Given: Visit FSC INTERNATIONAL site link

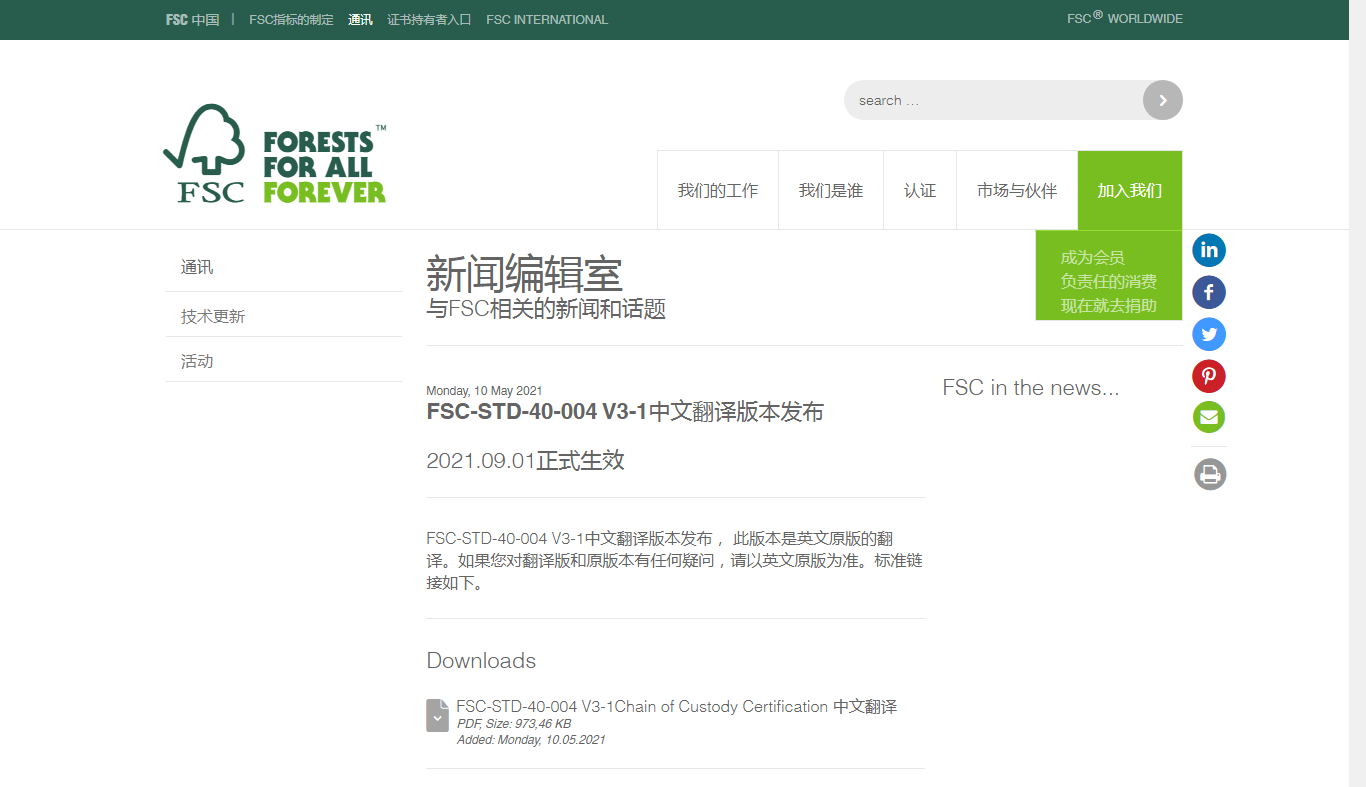Looking at the screenshot, I should tap(547, 19).
